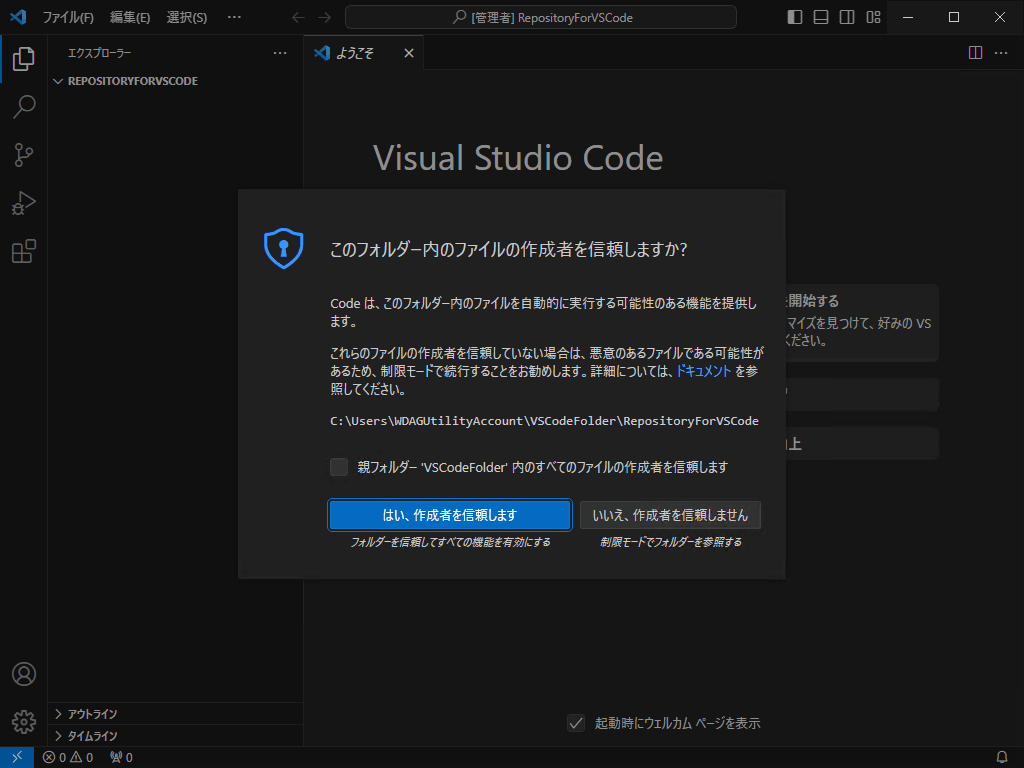The width and height of the screenshot is (1024, 768).
Task: Expand the アウトライン section
Action: point(175,714)
